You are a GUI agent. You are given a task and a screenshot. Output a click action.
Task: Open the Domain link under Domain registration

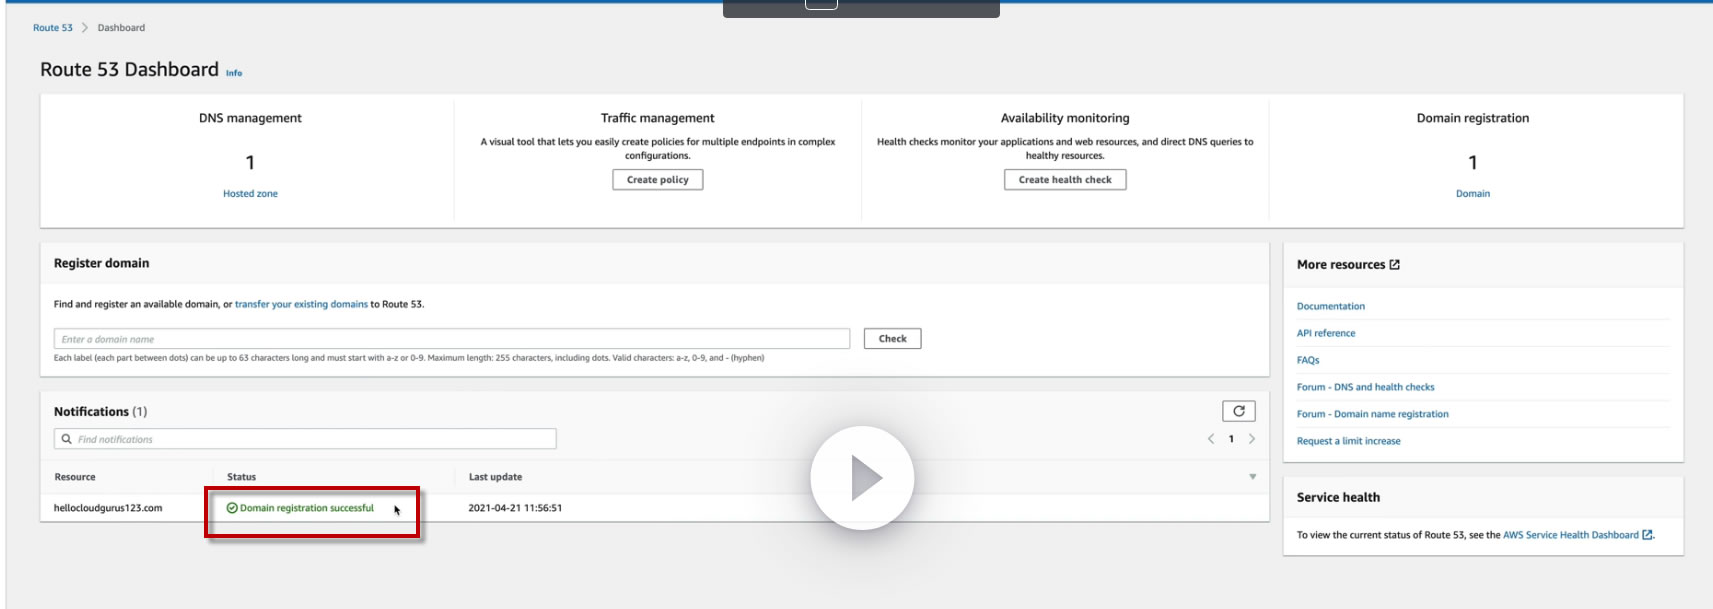(1472, 194)
